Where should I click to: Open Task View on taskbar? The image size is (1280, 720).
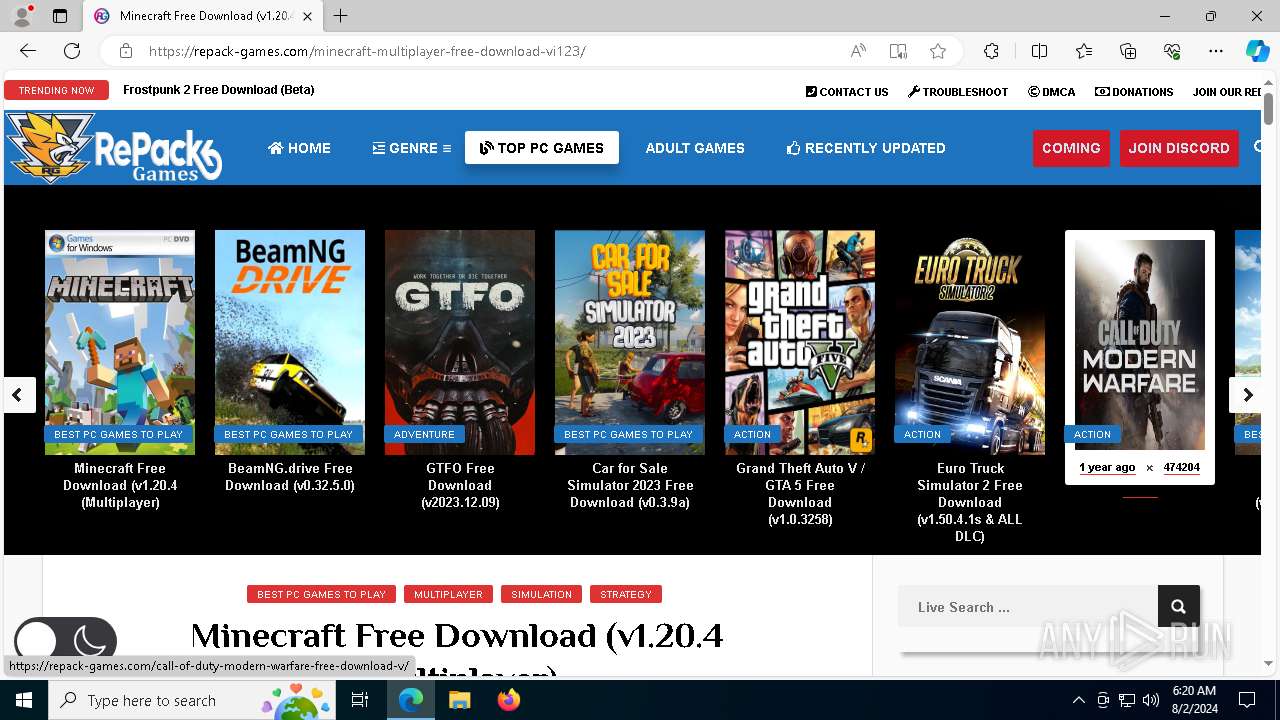[x=360, y=700]
